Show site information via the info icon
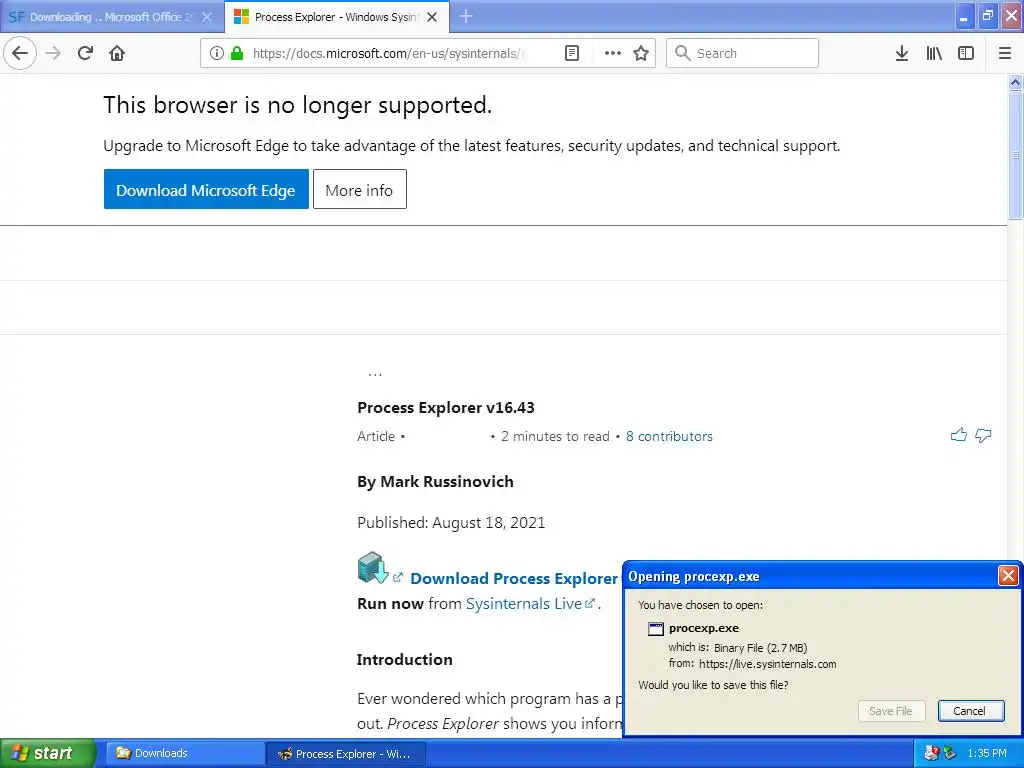This screenshot has height=768, width=1024. pyautogui.click(x=217, y=53)
